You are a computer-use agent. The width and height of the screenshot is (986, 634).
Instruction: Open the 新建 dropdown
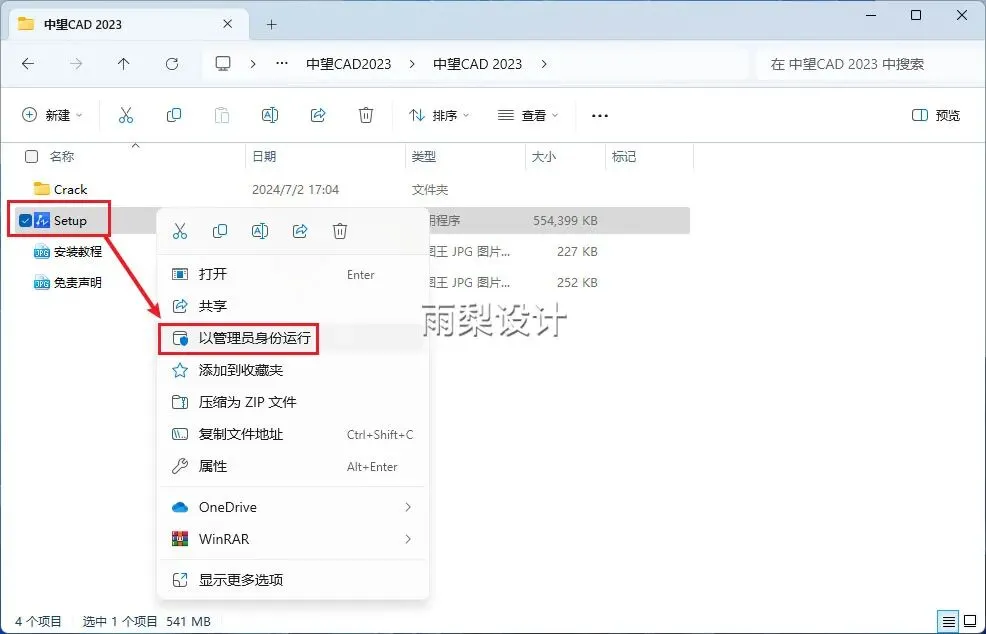(52, 115)
